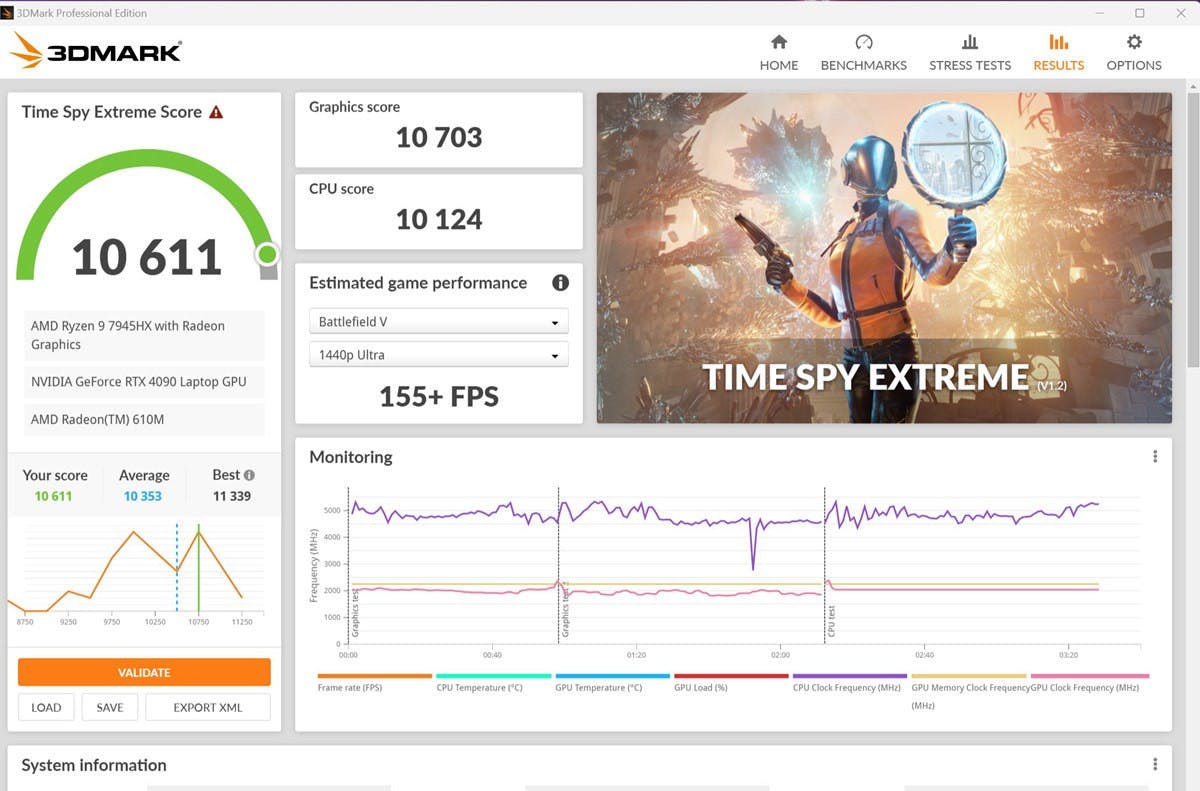Open the System information three-dot menu

point(1155,765)
